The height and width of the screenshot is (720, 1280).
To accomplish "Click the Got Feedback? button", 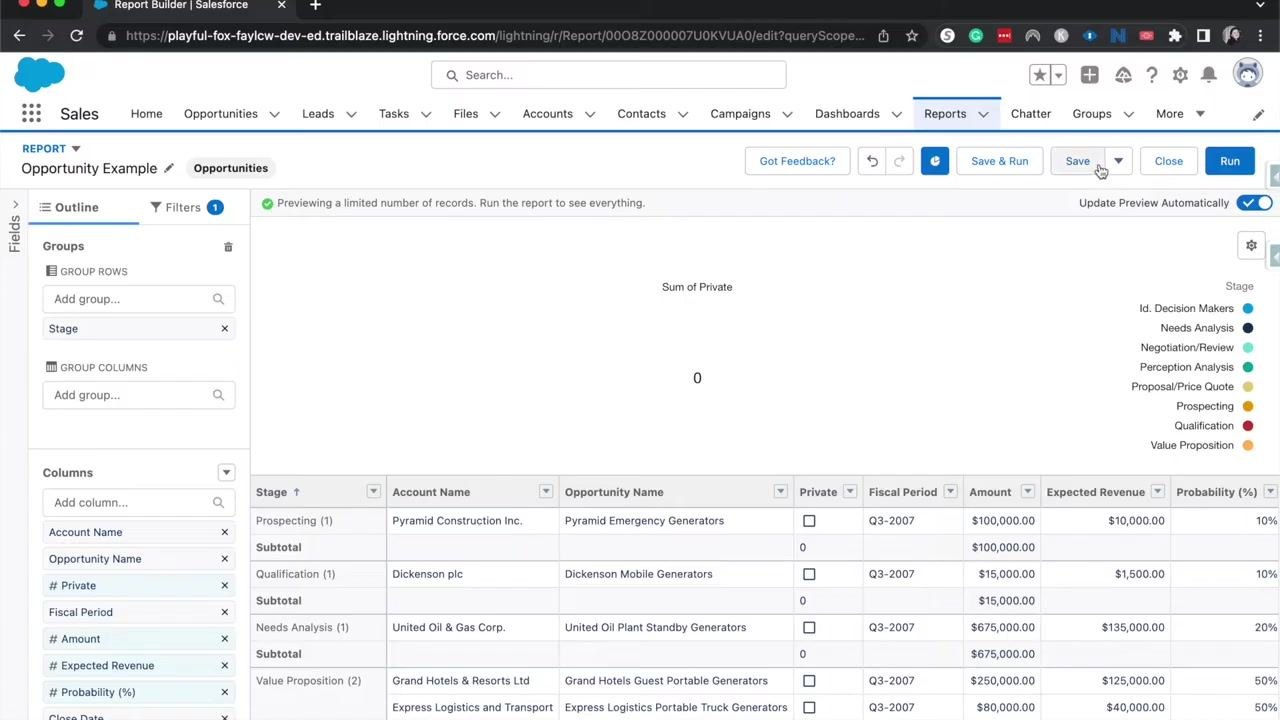I will [x=797, y=161].
